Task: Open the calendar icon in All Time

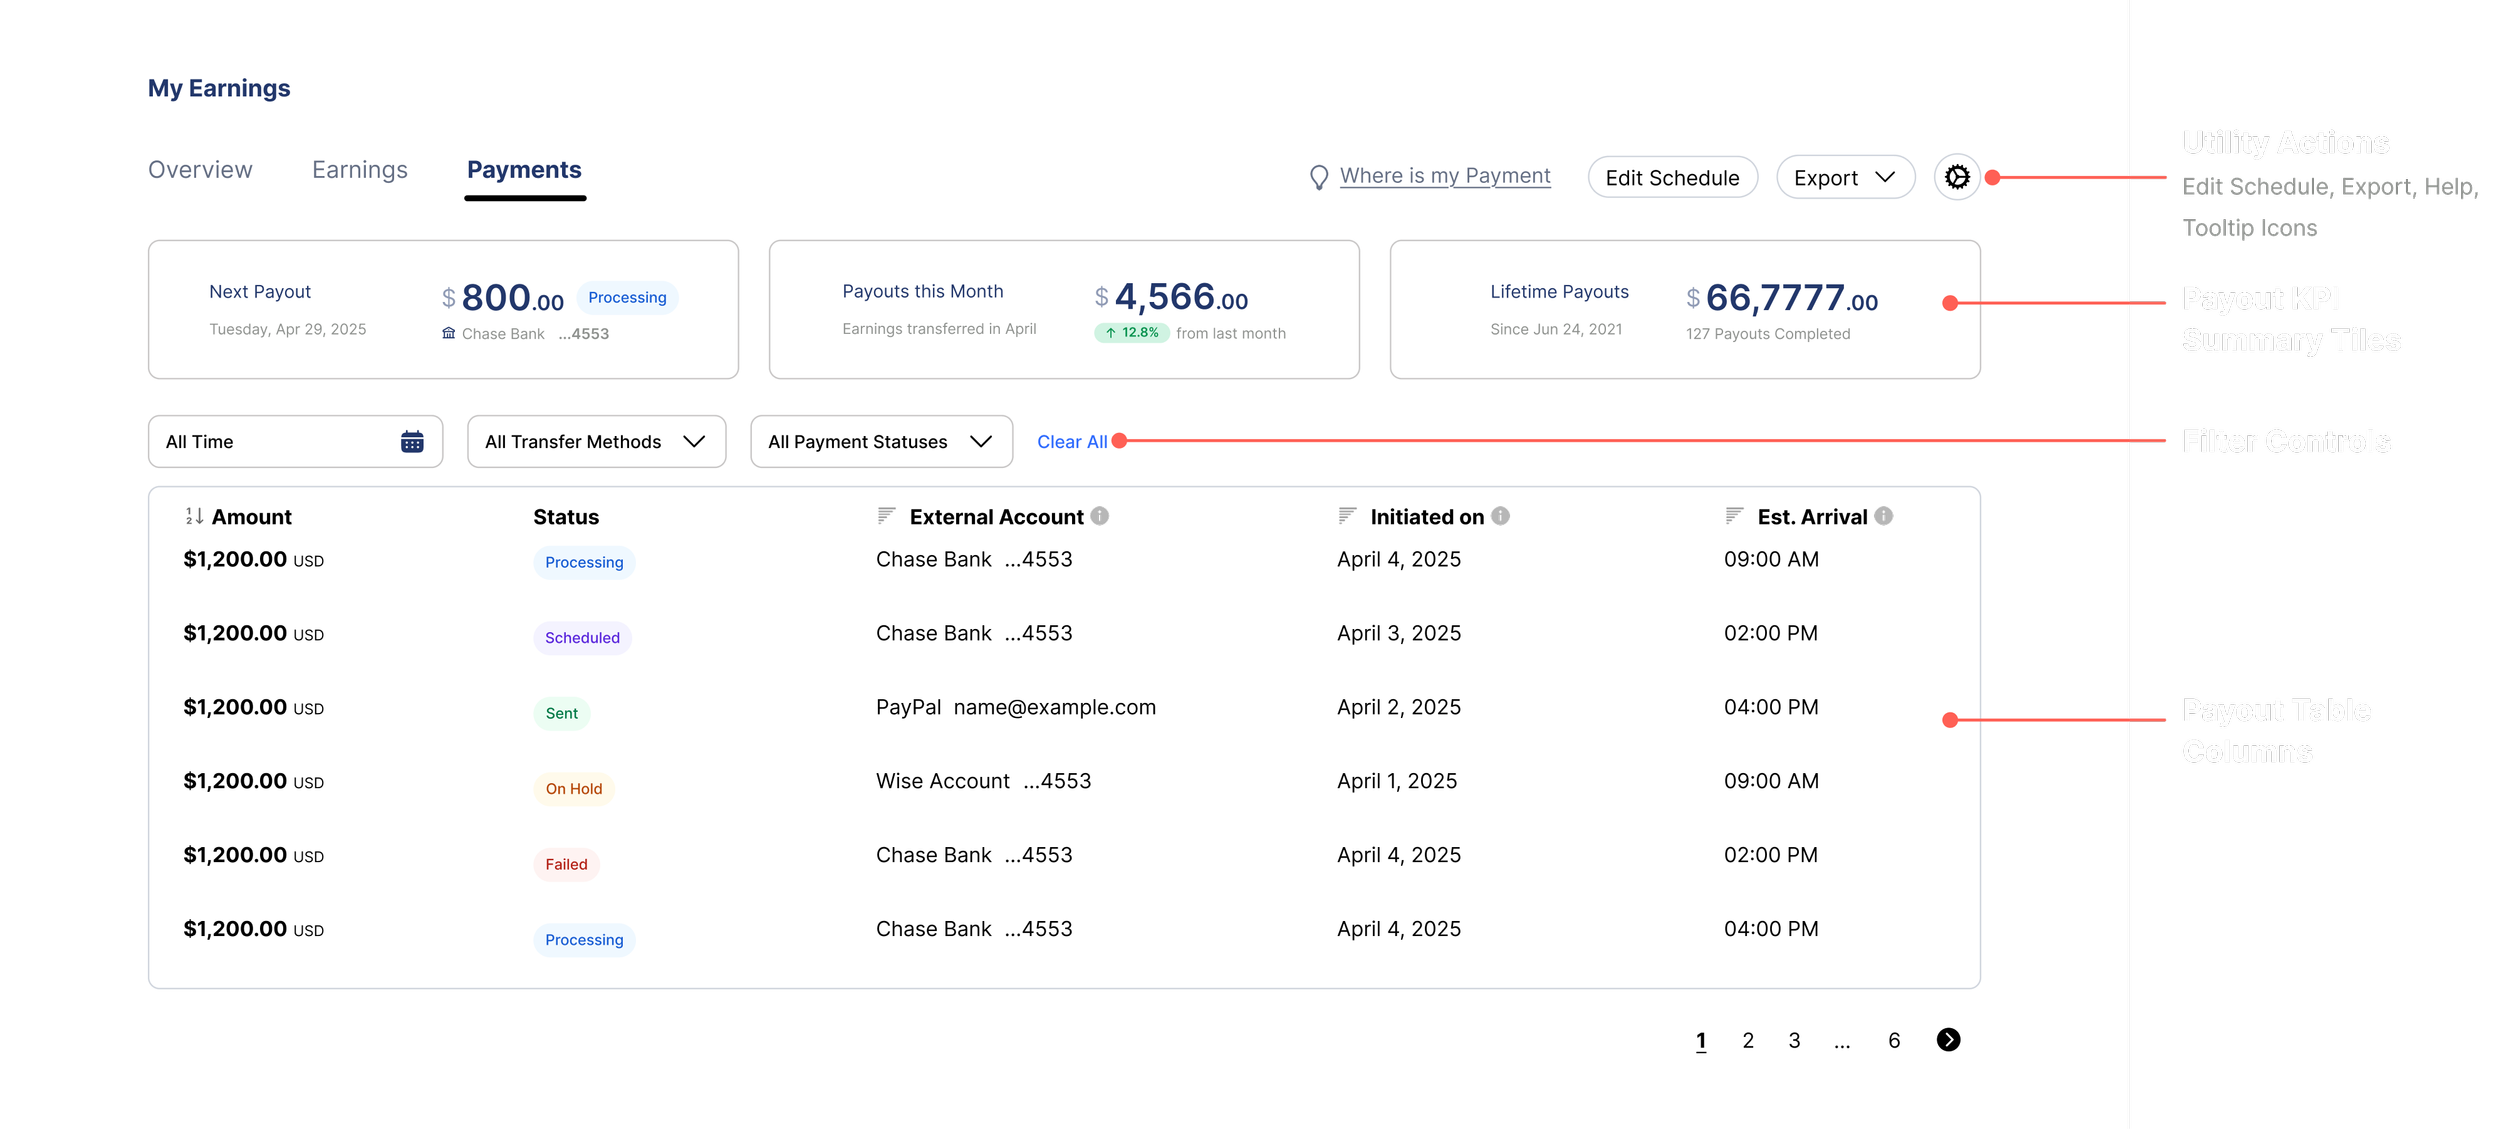Action: [412, 441]
